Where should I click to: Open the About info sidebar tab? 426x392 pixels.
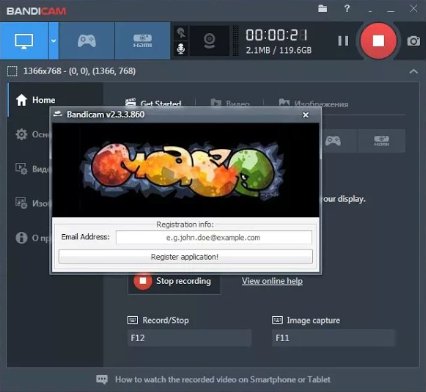(32, 238)
